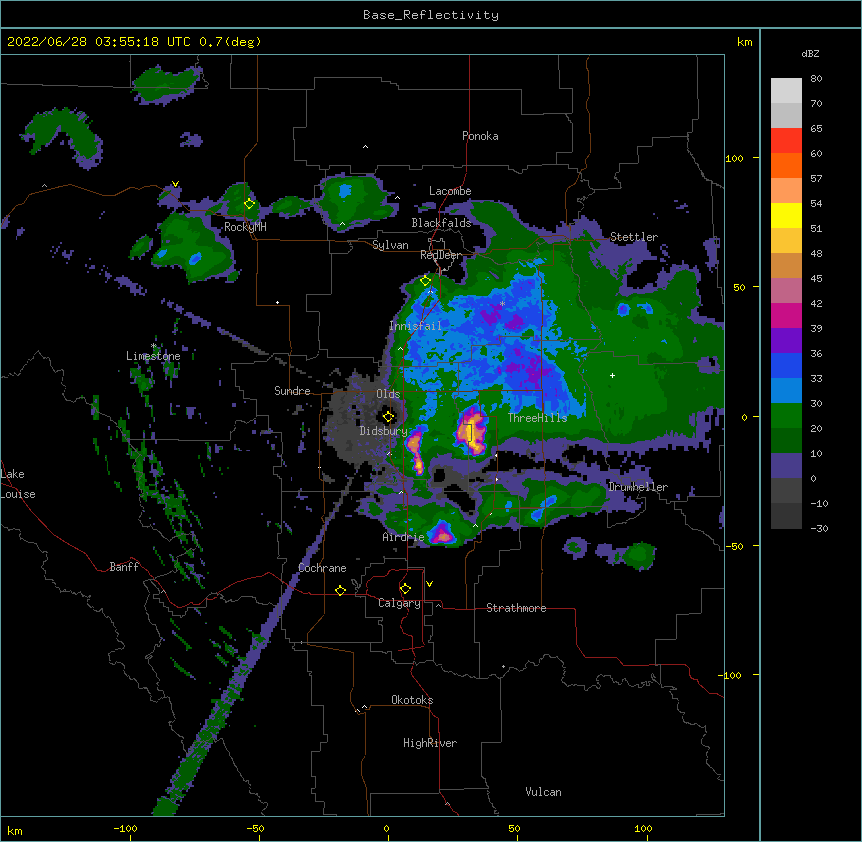
Task: Click the Cochrane town label
Action: click(x=322, y=568)
